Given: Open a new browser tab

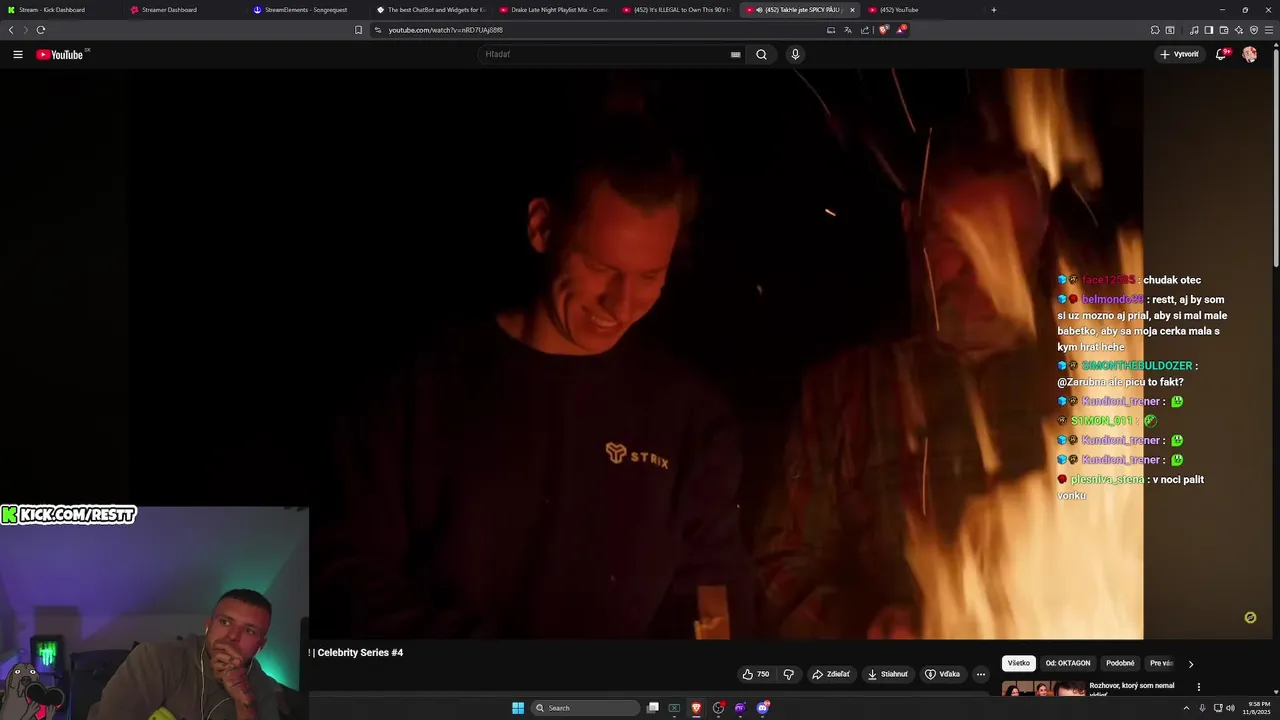Looking at the screenshot, I should (993, 10).
